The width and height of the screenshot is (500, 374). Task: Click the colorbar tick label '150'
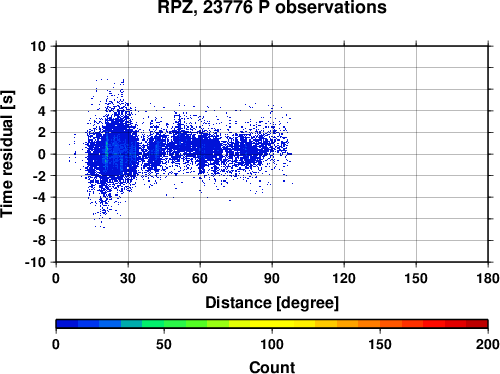pyautogui.click(x=380, y=344)
